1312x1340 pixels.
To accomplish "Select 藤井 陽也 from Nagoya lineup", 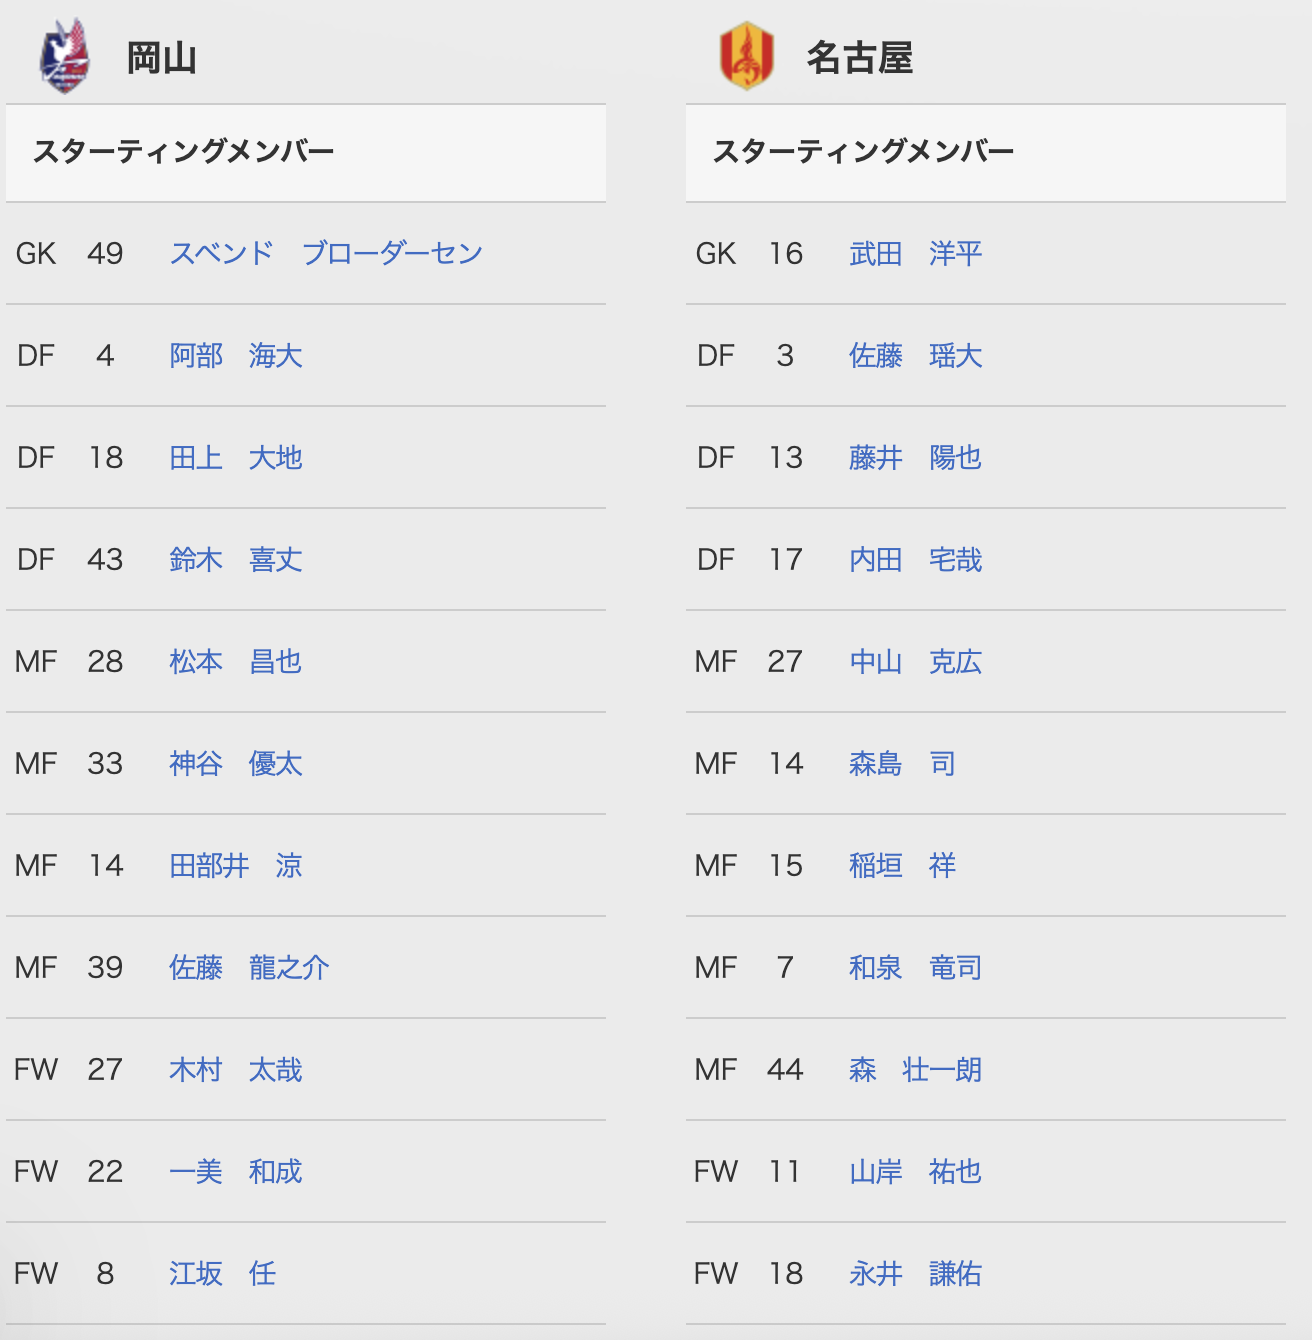I will (916, 457).
